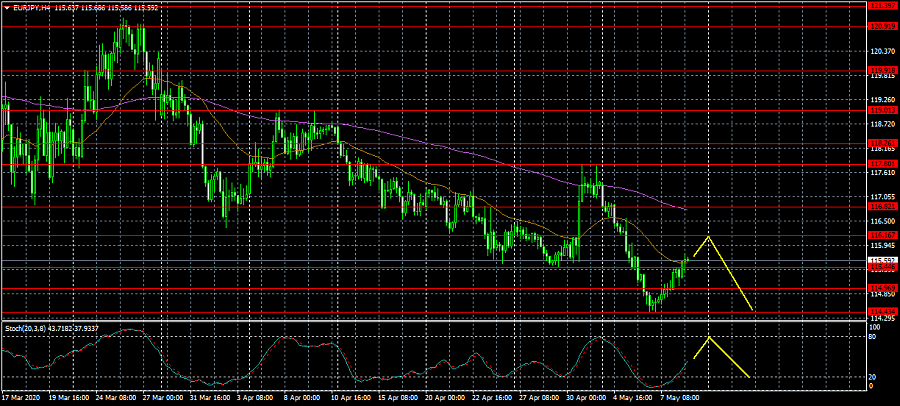The height and width of the screenshot is (406, 900).
Task: Click the 120.370 price scale value
Action: coord(883,51)
